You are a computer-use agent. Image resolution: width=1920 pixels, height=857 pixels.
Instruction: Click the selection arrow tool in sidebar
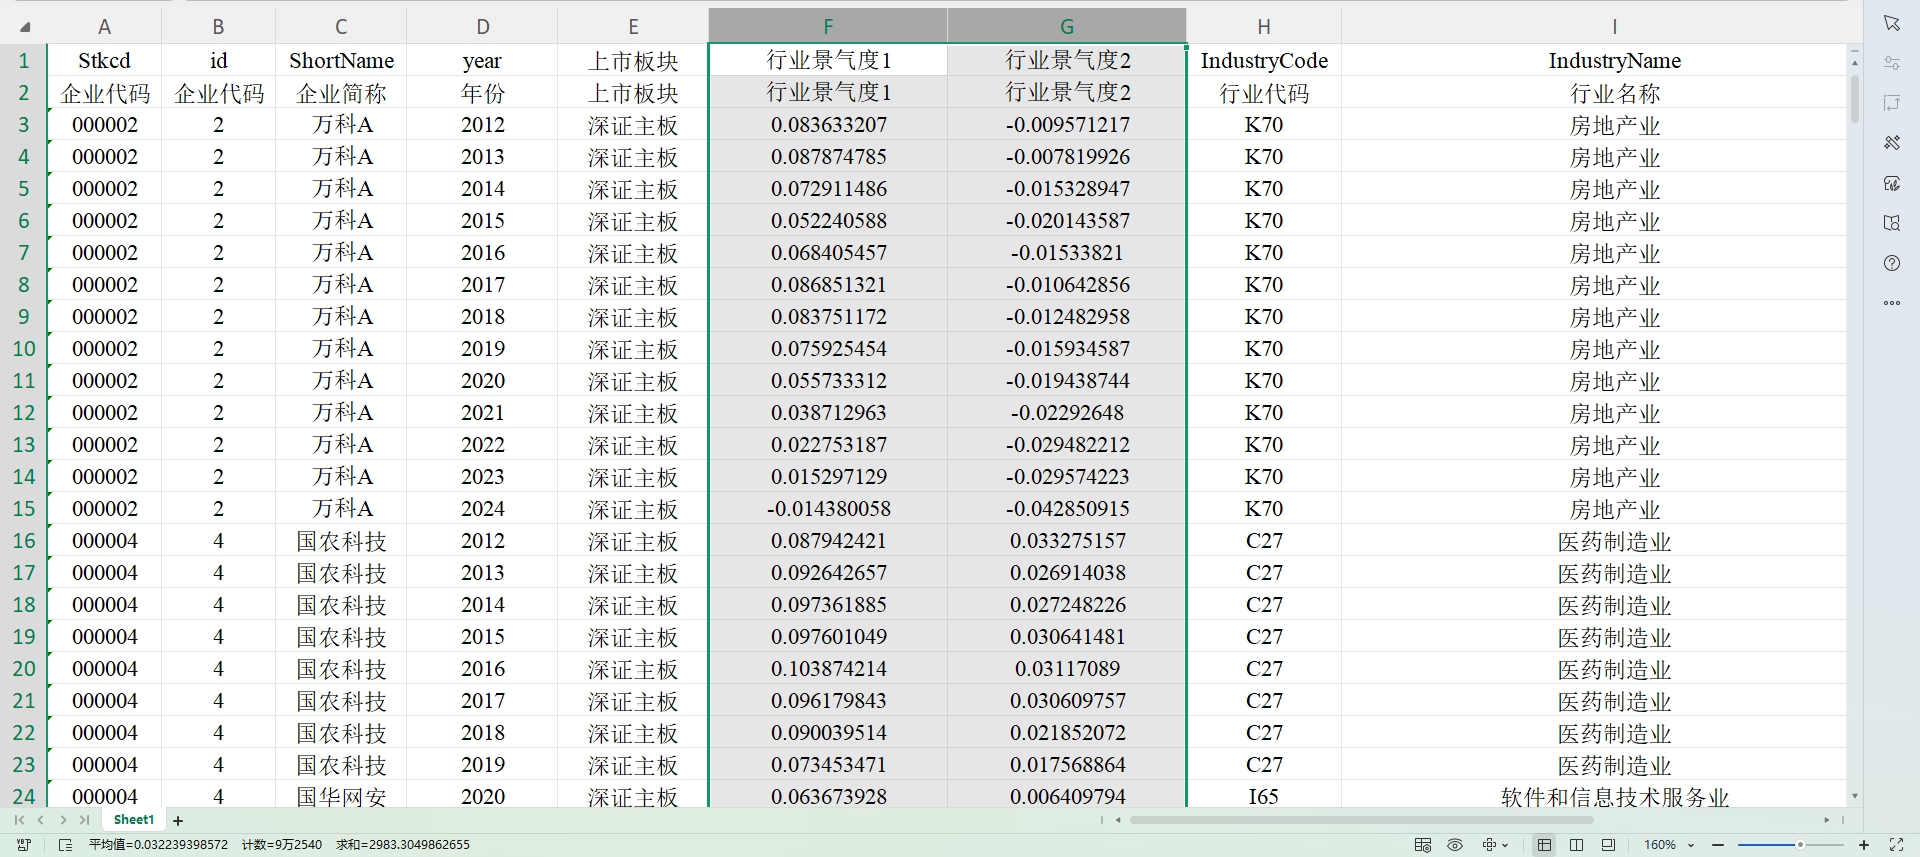[1891, 23]
